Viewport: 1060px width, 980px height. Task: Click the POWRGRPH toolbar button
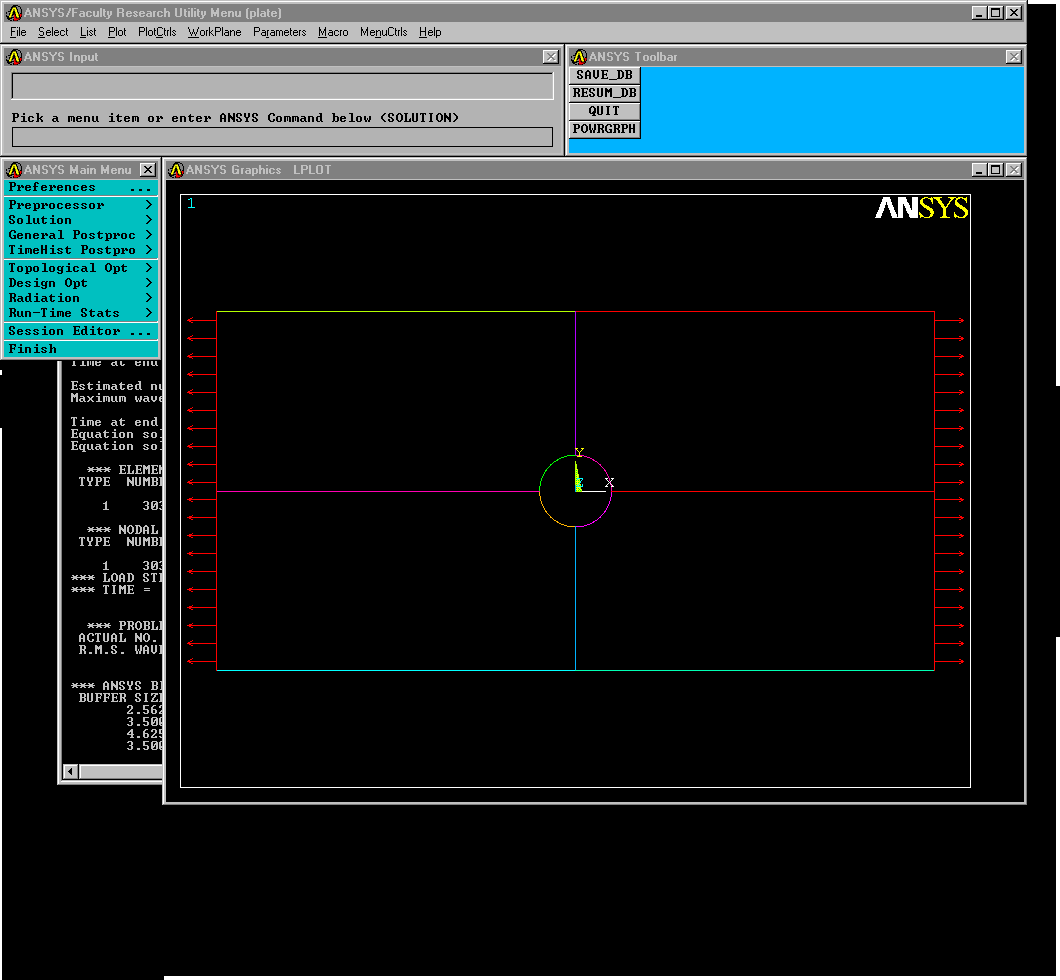604,129
